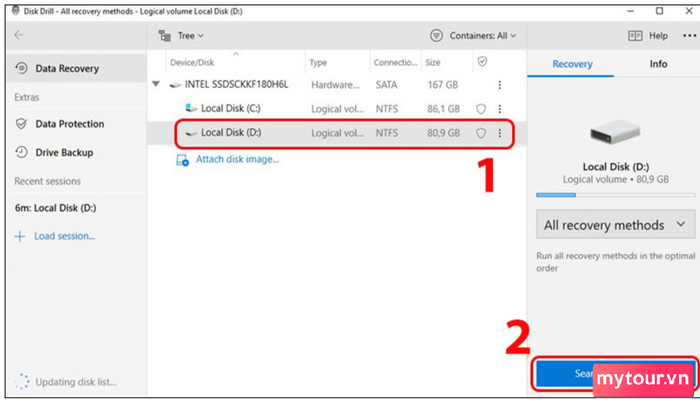Screen dimensions: 700x405
Task: Sort by Size column header
Action: (x=433, y=63)
